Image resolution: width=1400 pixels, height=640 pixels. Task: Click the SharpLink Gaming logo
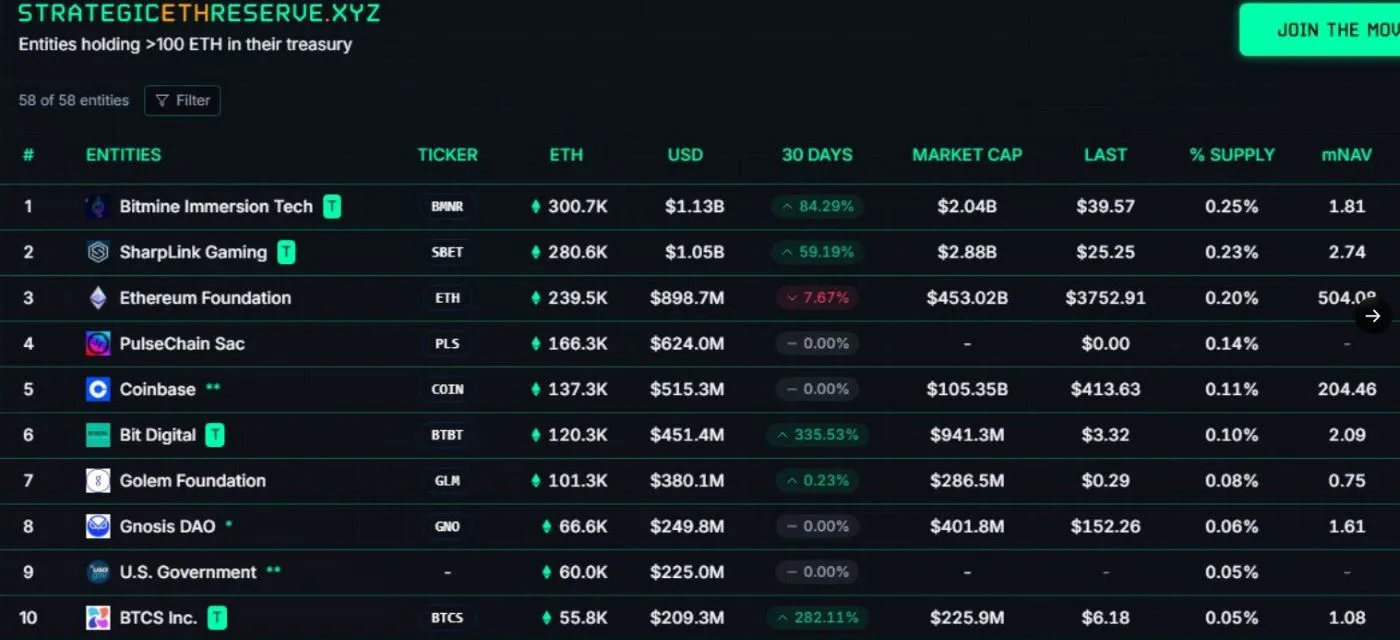97,252
